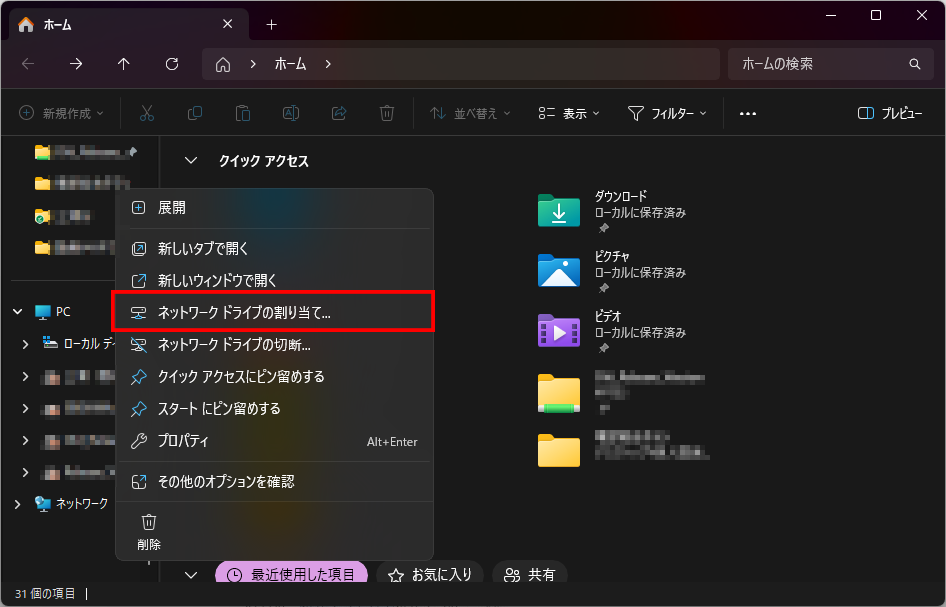Click the Up navigation arrow
The width and height of the screenshot is (946, 607).
coord(122,63)
